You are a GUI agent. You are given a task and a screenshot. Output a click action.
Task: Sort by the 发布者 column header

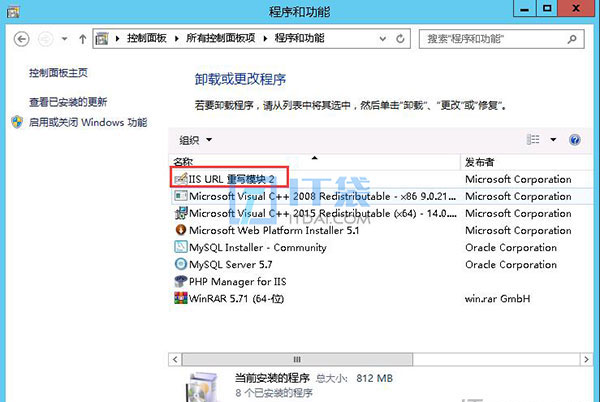click(527, 162)
